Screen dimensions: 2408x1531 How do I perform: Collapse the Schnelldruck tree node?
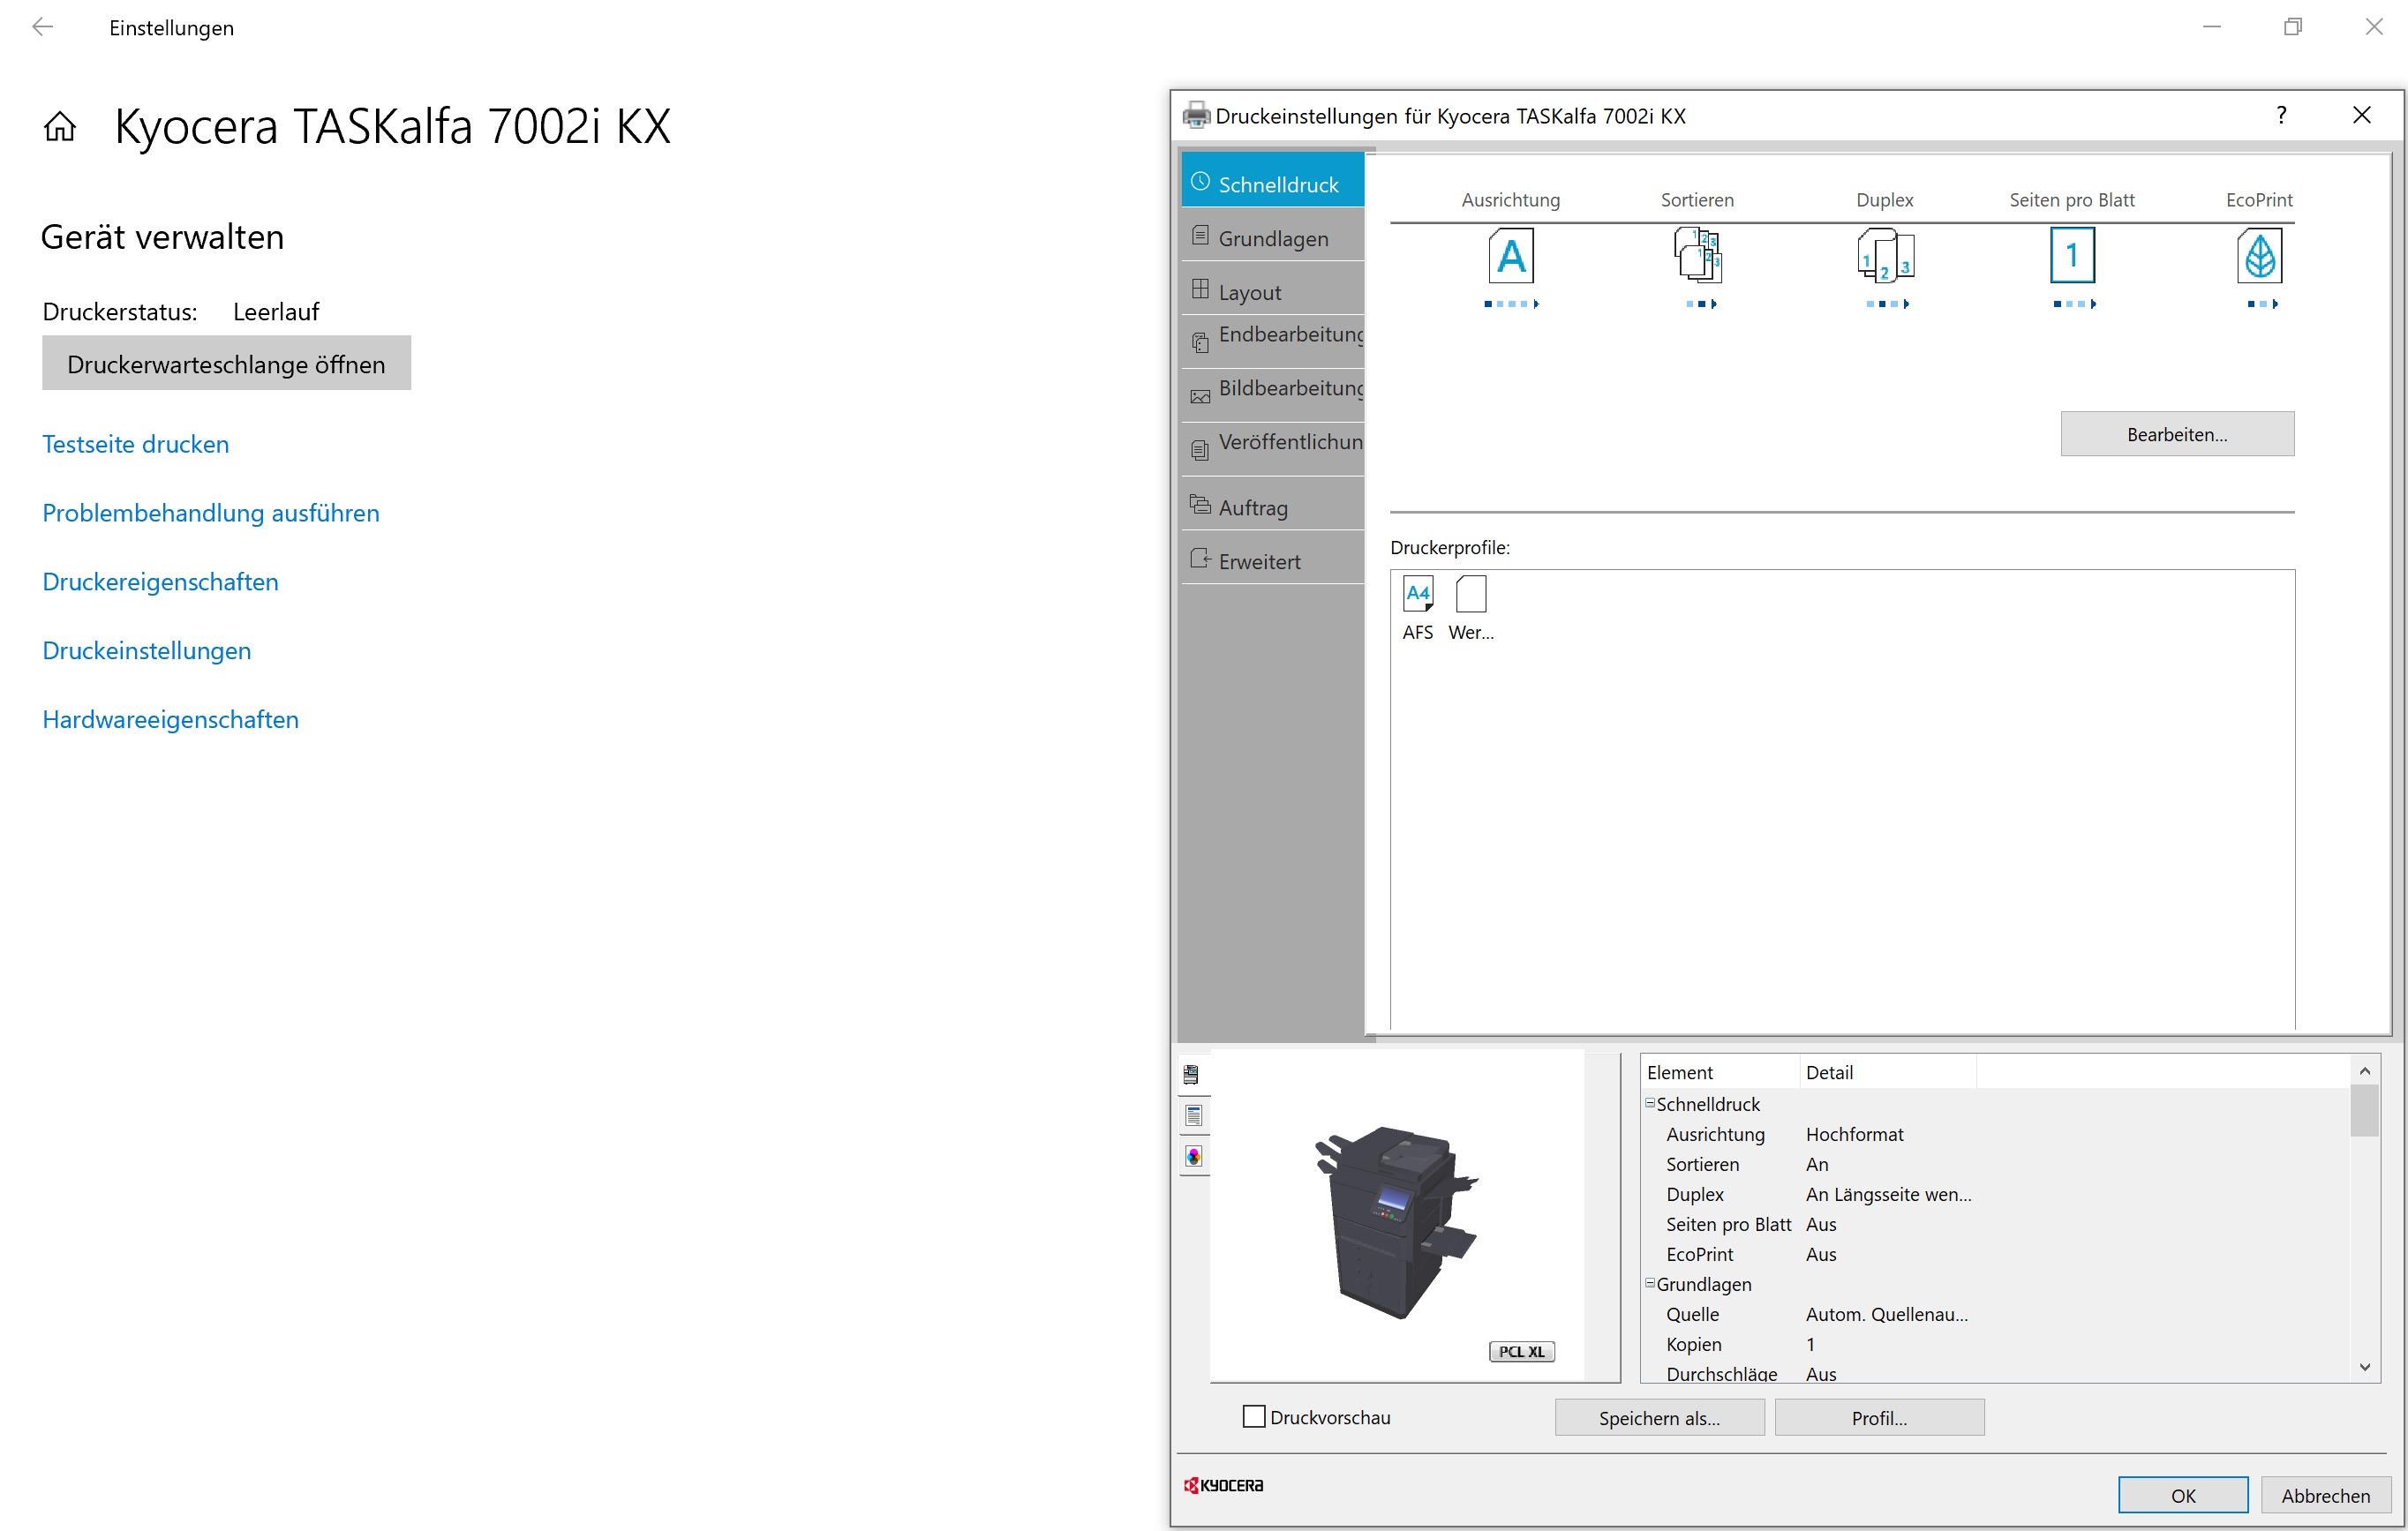click(x=1649, y=1102)
